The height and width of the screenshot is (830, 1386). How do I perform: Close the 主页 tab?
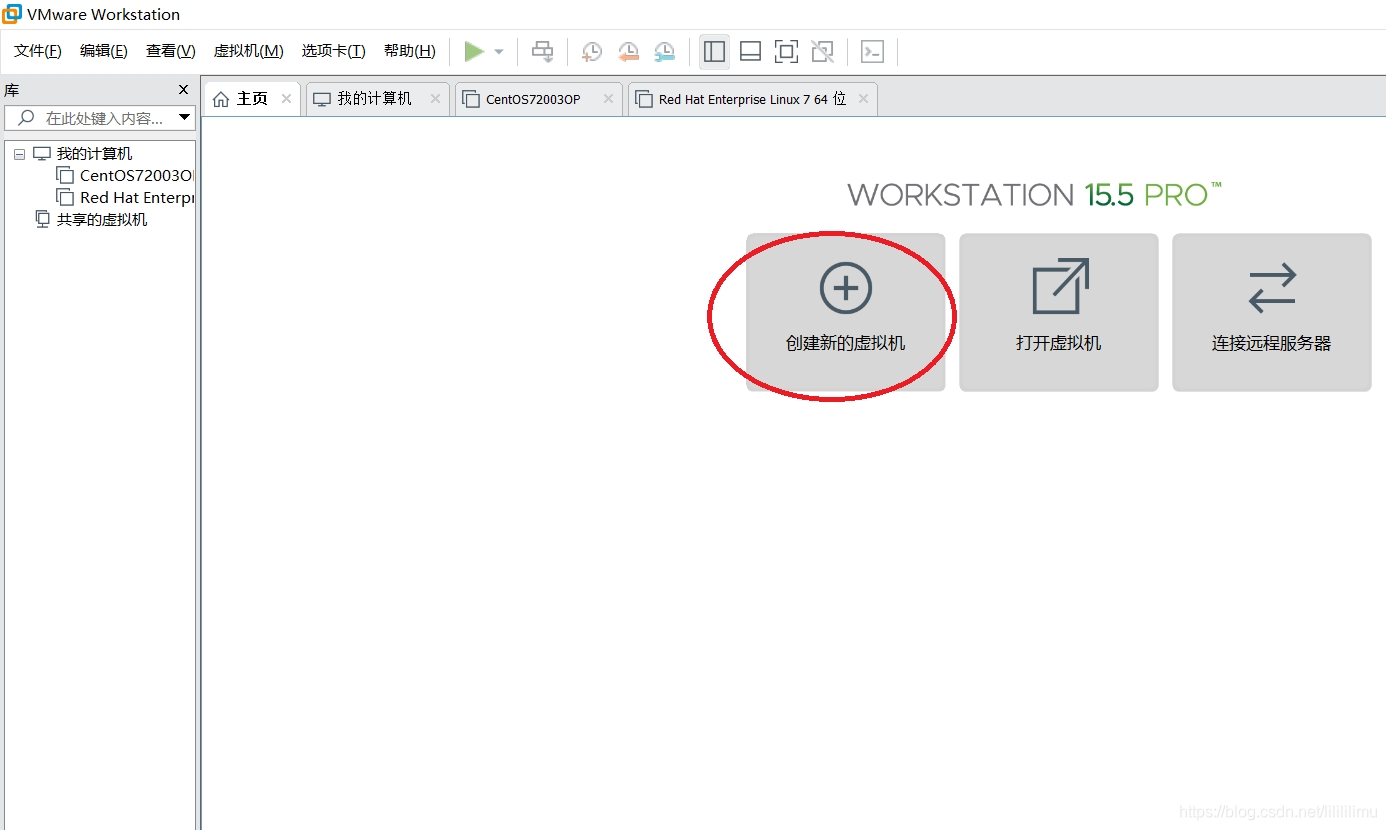pyautogui.click(x=287, y=99)
